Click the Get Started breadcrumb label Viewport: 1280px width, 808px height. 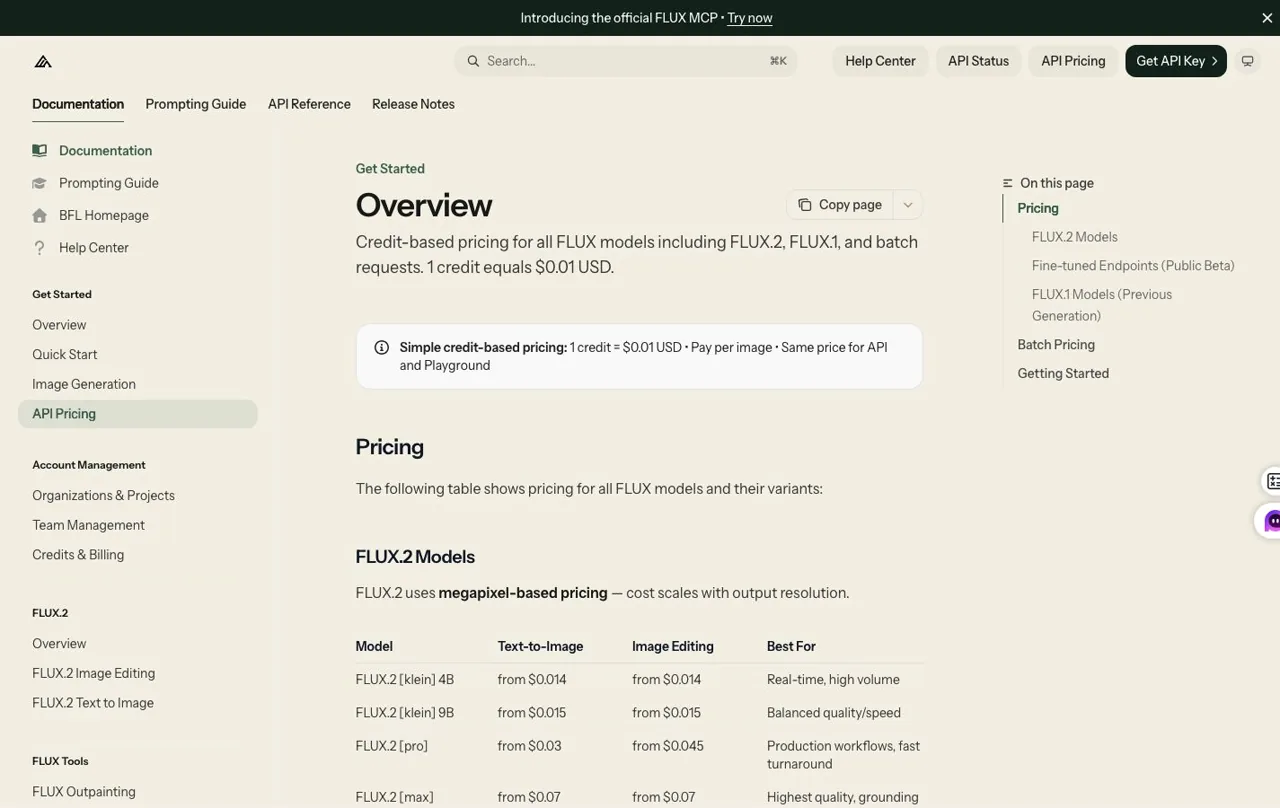point(390,169)
